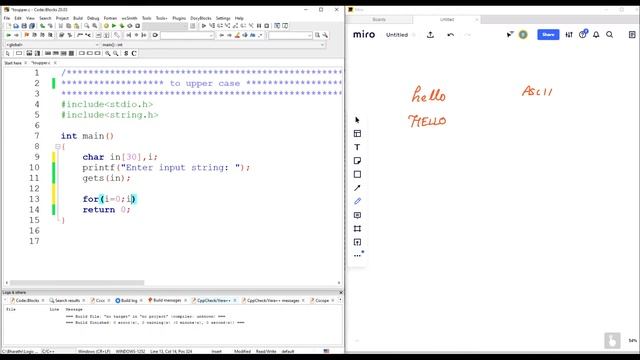Open the Help menu in Code::Blocks

point(239,18)
